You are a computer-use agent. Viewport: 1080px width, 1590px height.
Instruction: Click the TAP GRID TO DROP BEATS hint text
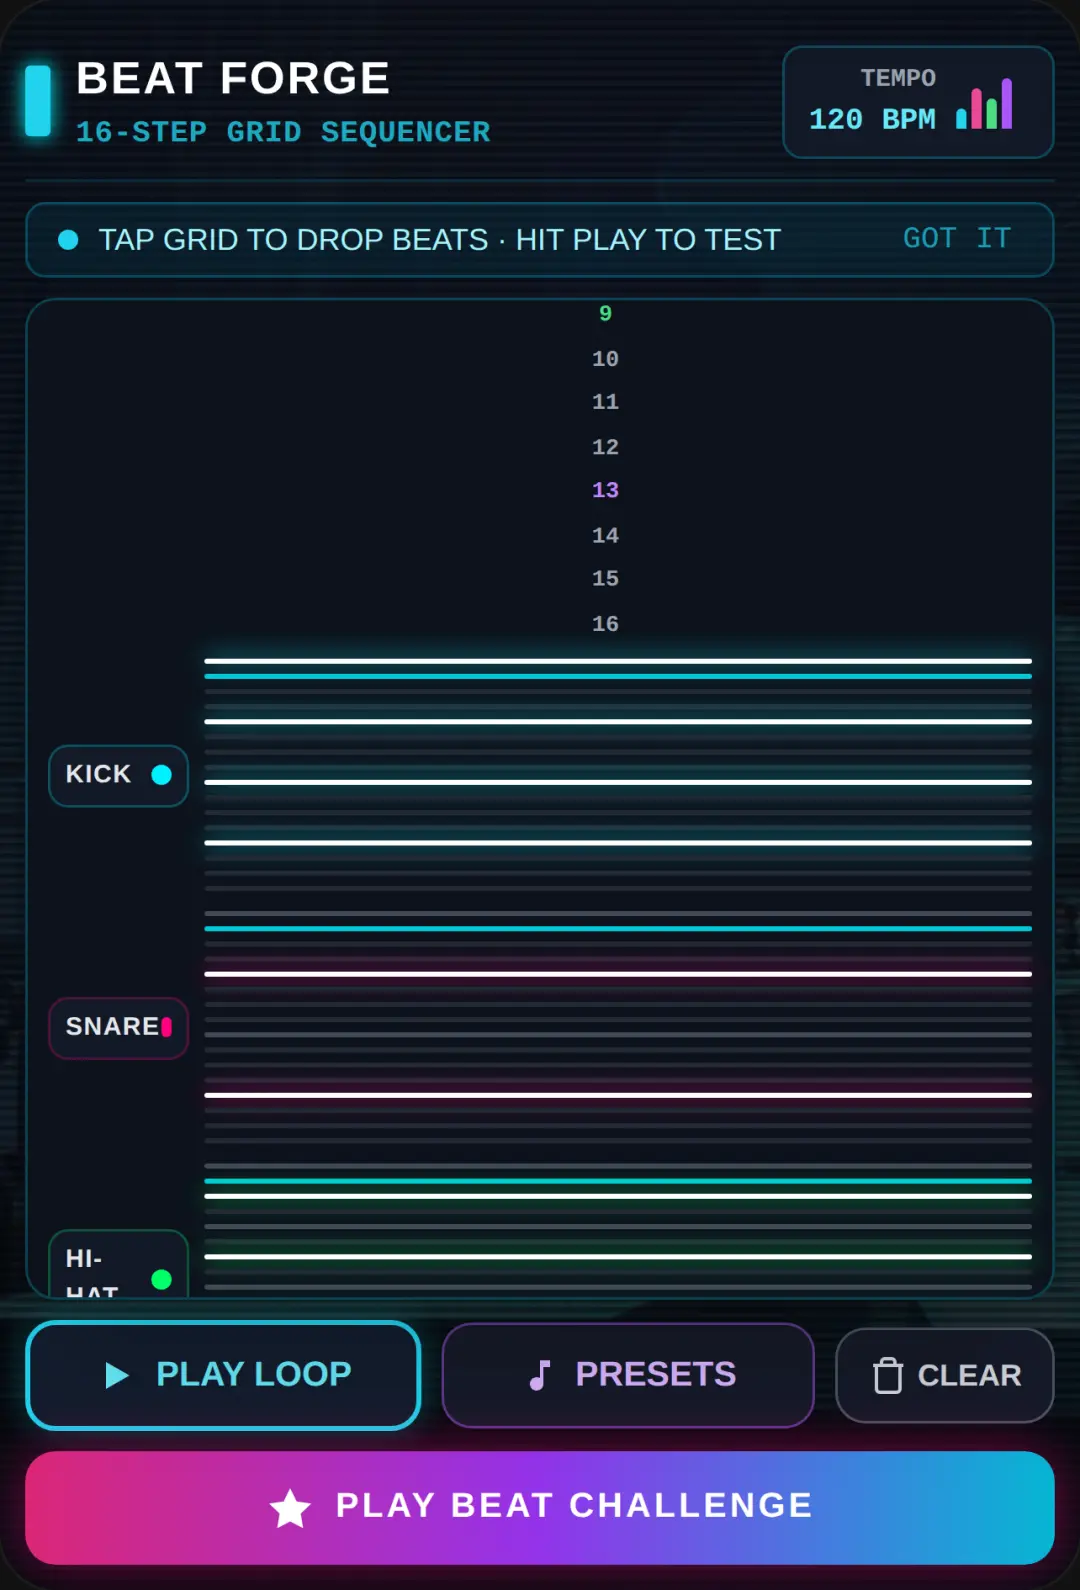coord(439,240)
